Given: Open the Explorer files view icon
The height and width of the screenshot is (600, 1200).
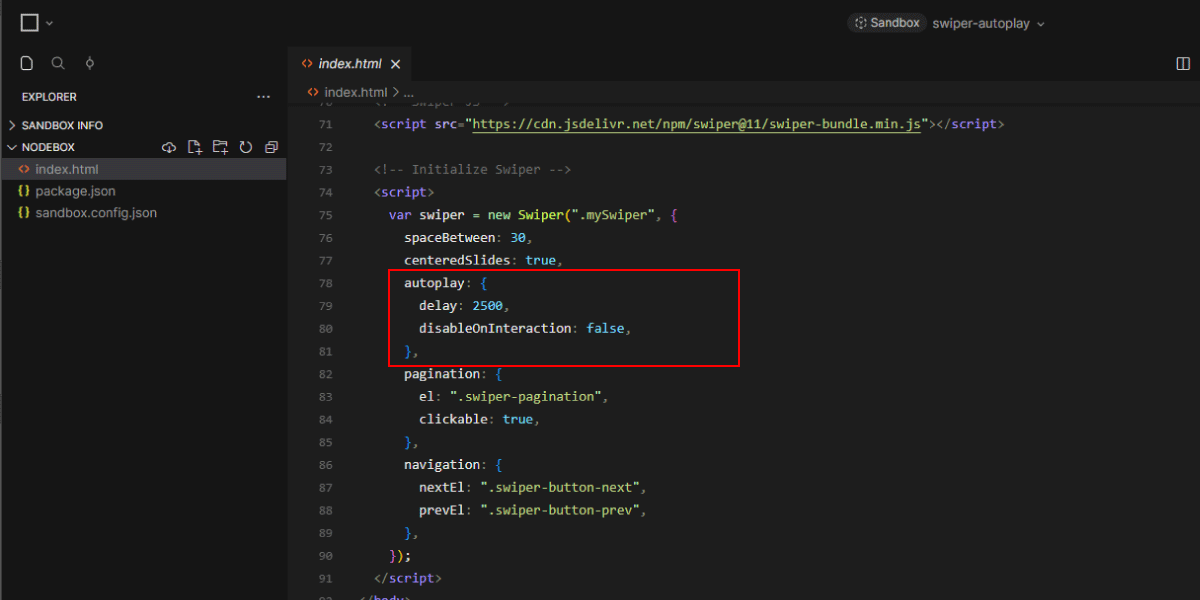Looking at the screenshot, I should tap(28, 63).
